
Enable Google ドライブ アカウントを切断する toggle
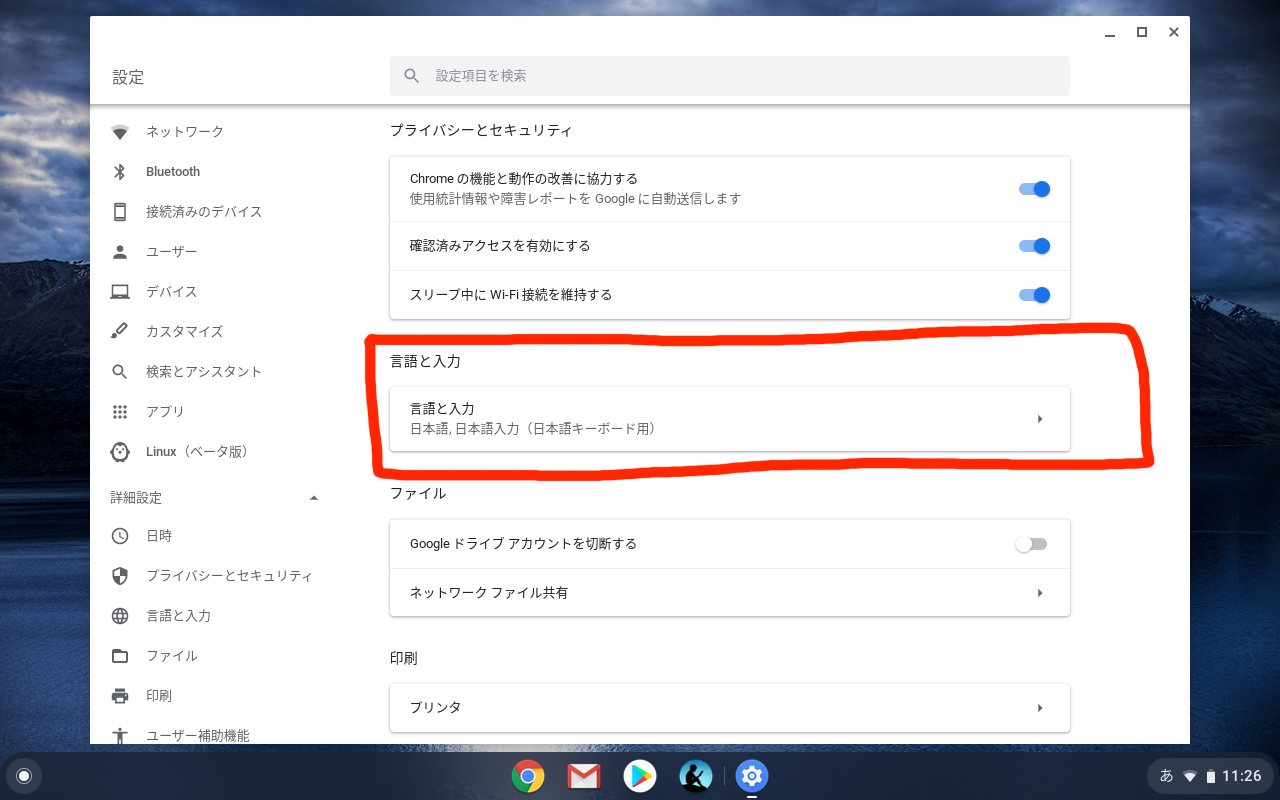pos(1031,544)
